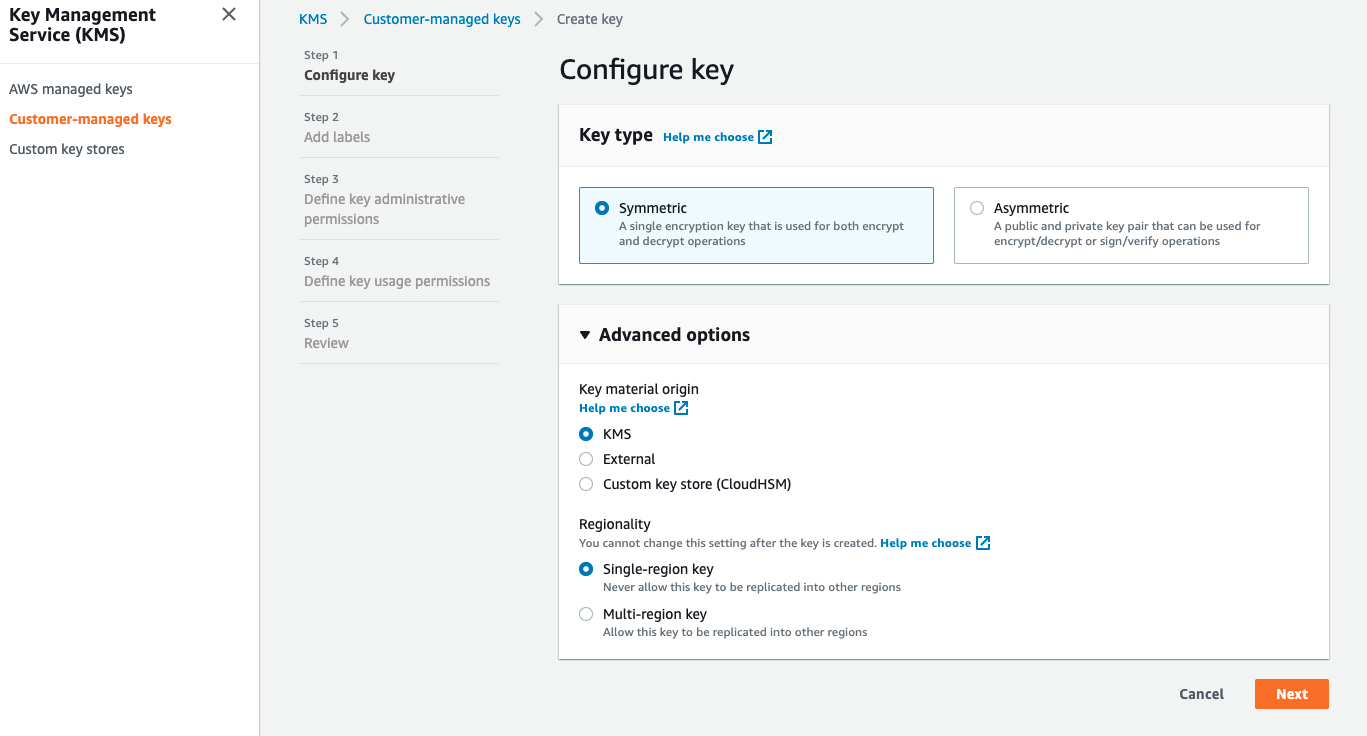
Task: Select the Symmetric key type
Action: pyautogui.click(x=602, y=208)
